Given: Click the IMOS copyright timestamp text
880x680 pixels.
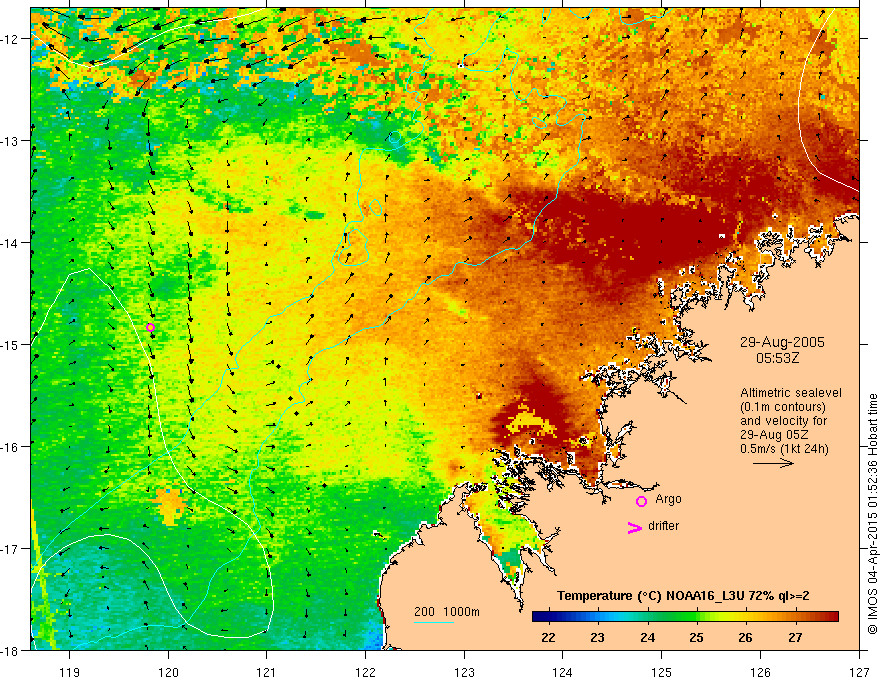Looking at the screenshot, I should pyautogui.click(x=872, y=513).
